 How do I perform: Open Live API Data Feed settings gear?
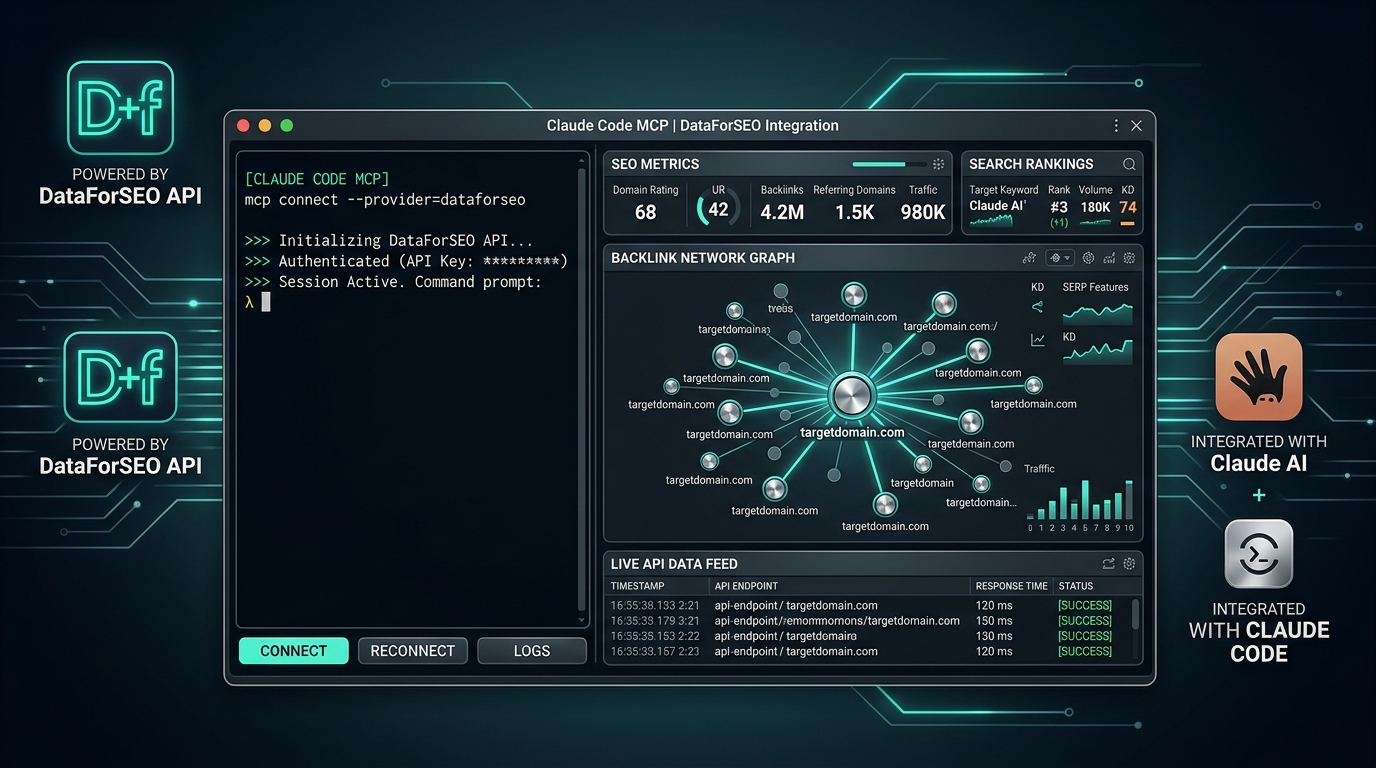pos(1129,564)
